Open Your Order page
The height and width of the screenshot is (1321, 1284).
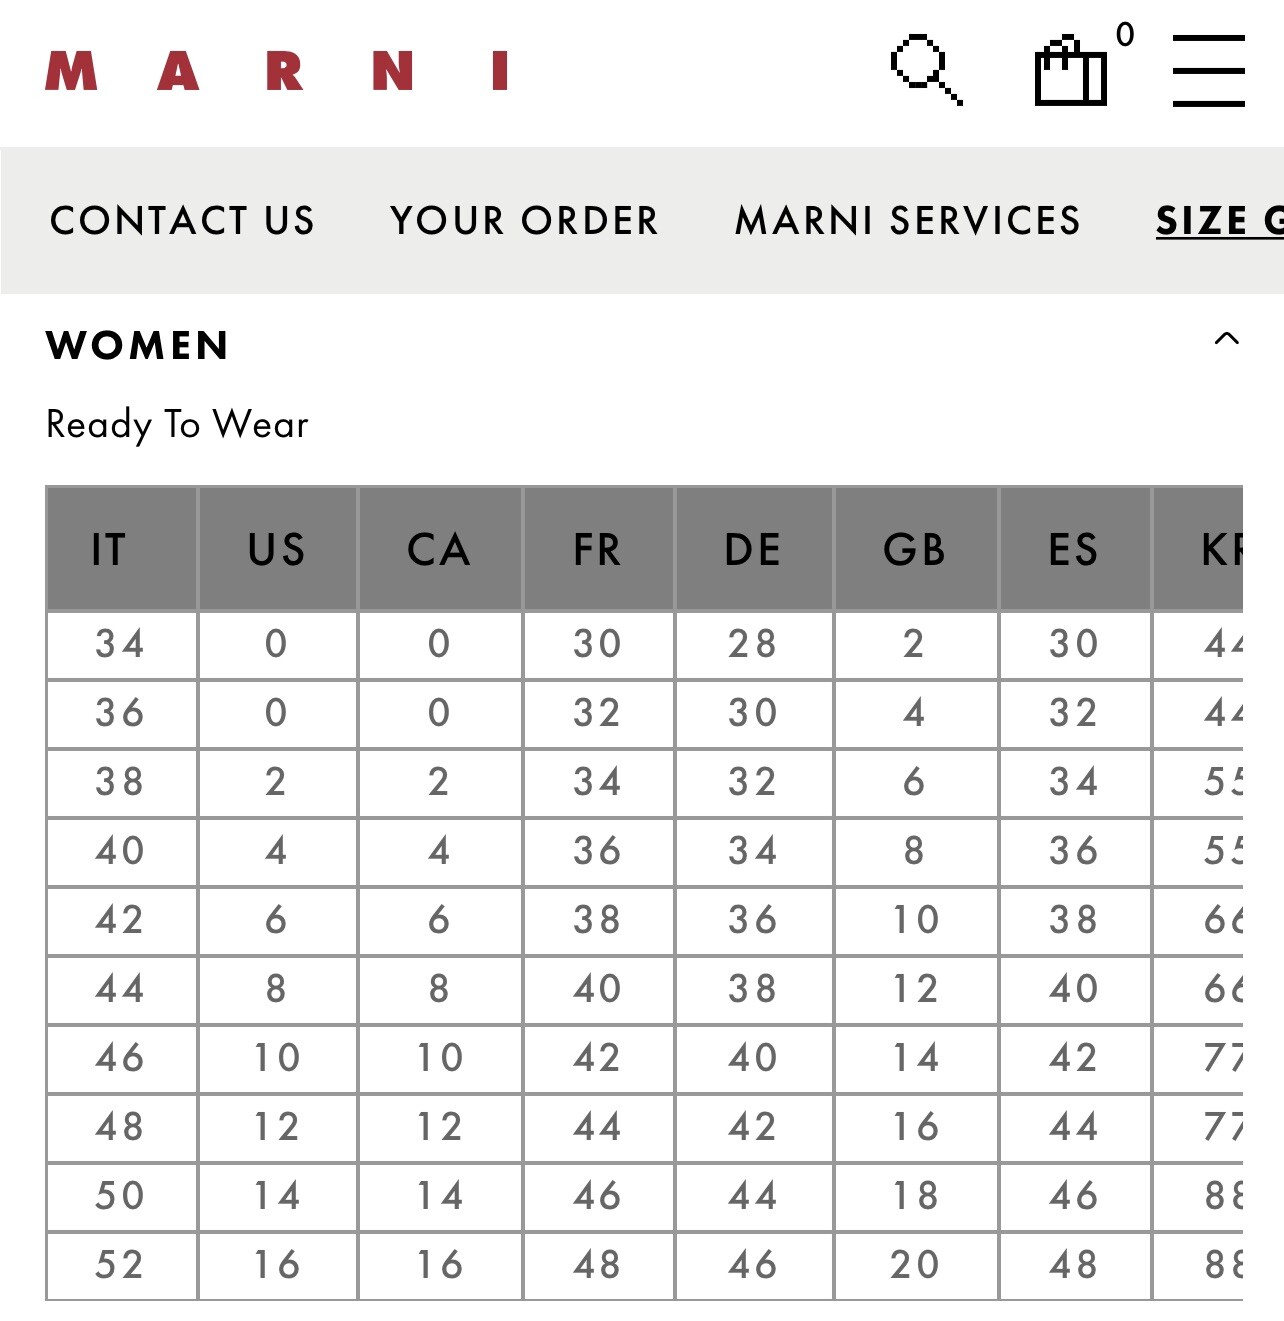pyautogui.click(x=524, y=220)
